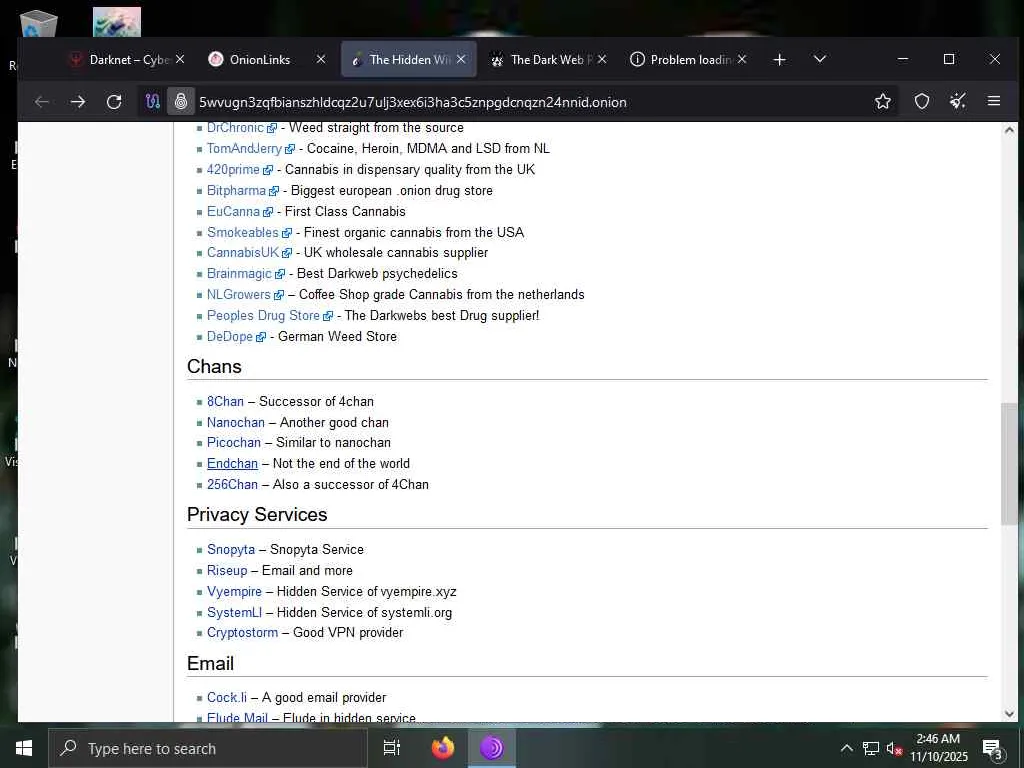Open a new tab with plus button
This screenshot has height=768, width=1024.
(x=779, y=59)
